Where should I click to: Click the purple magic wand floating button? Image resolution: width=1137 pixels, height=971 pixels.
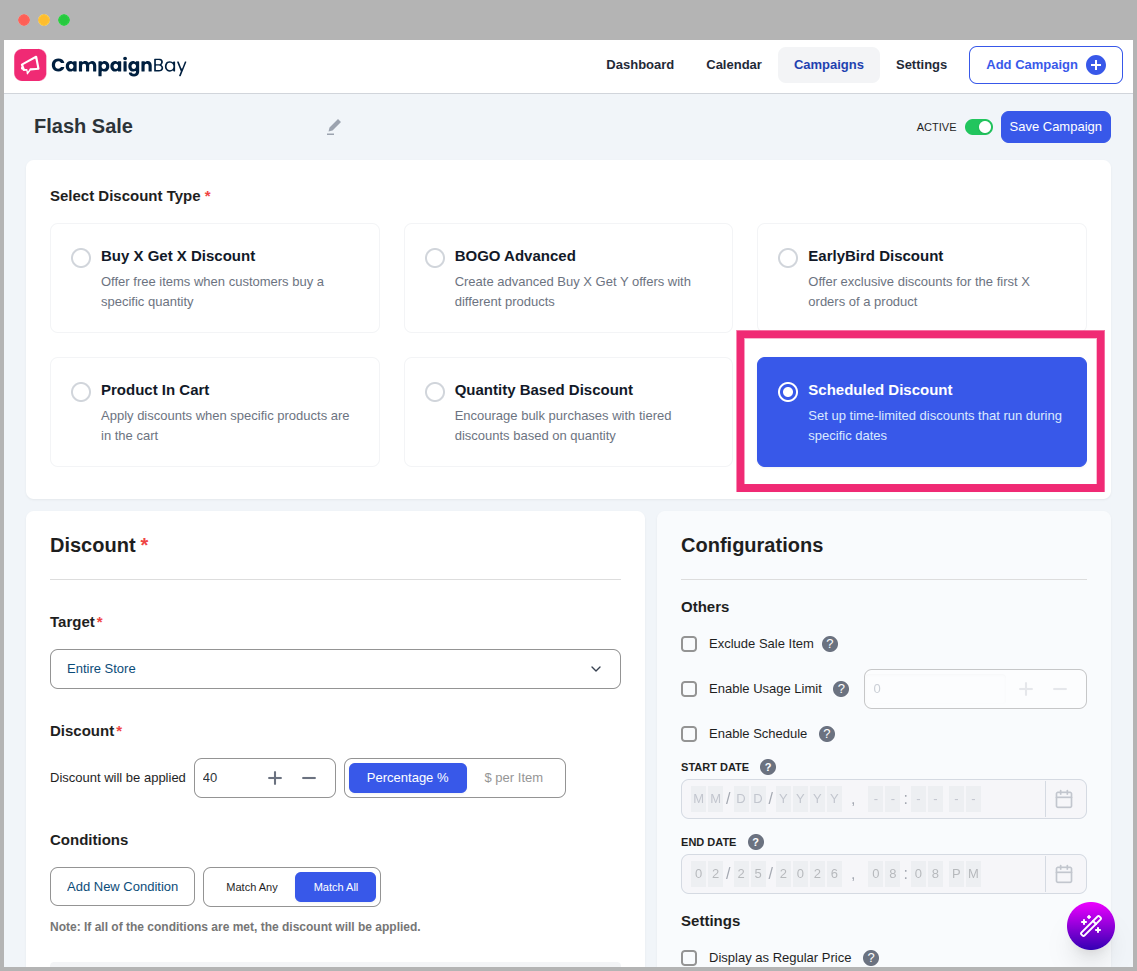(x=1090, y=925)
